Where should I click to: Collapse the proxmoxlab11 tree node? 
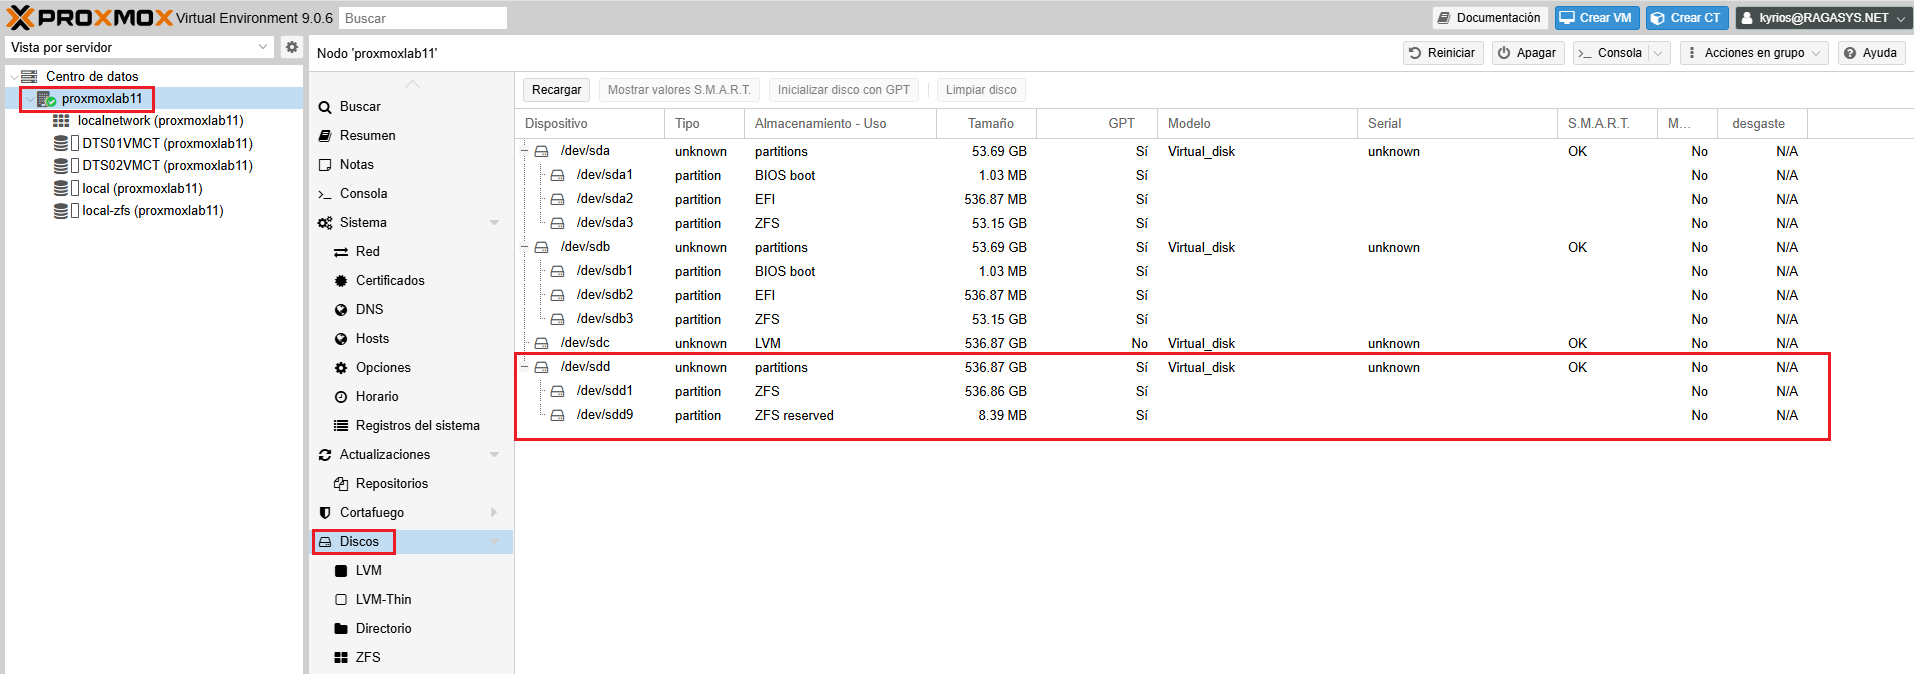click(29, 99)
